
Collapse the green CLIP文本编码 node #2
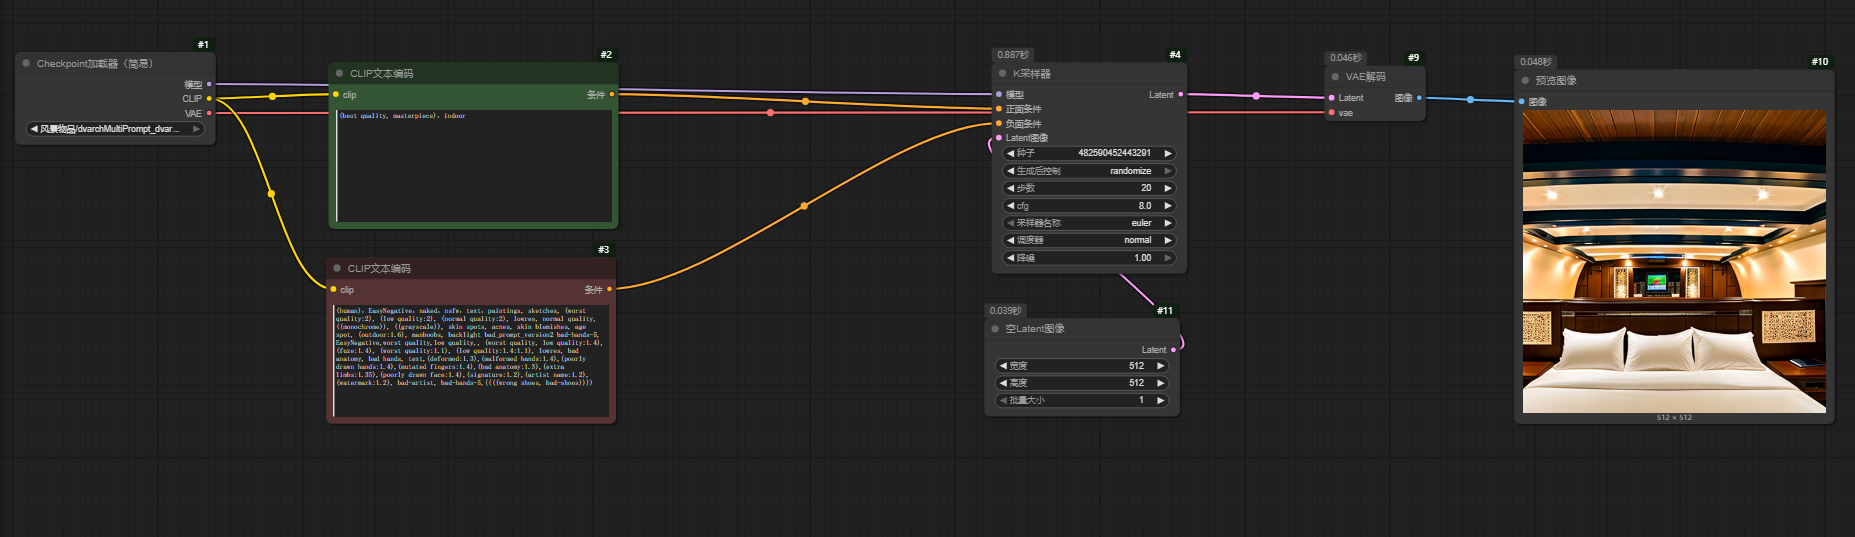[x=340, y=73]
